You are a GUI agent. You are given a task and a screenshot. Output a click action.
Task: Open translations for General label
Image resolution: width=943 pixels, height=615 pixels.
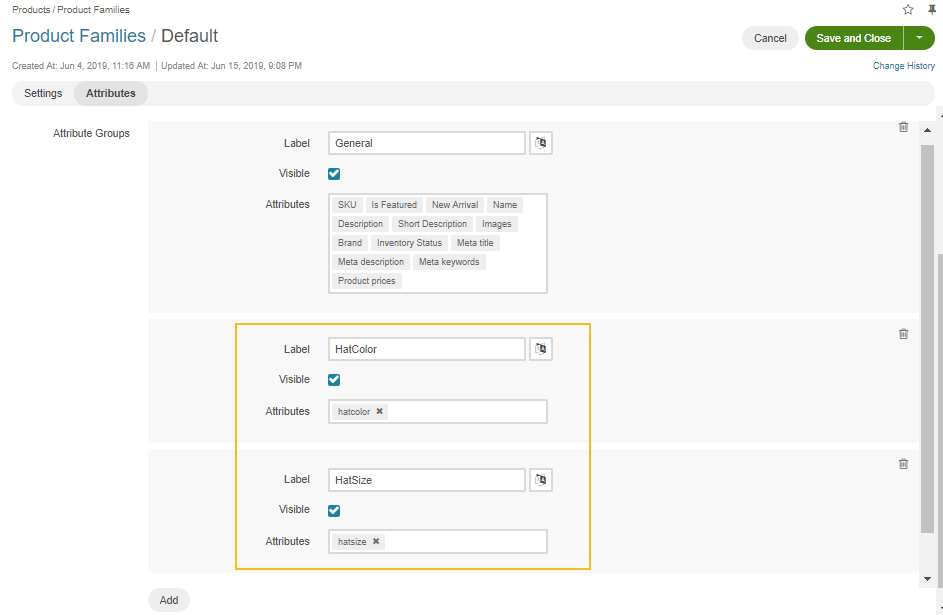point(540,143)
